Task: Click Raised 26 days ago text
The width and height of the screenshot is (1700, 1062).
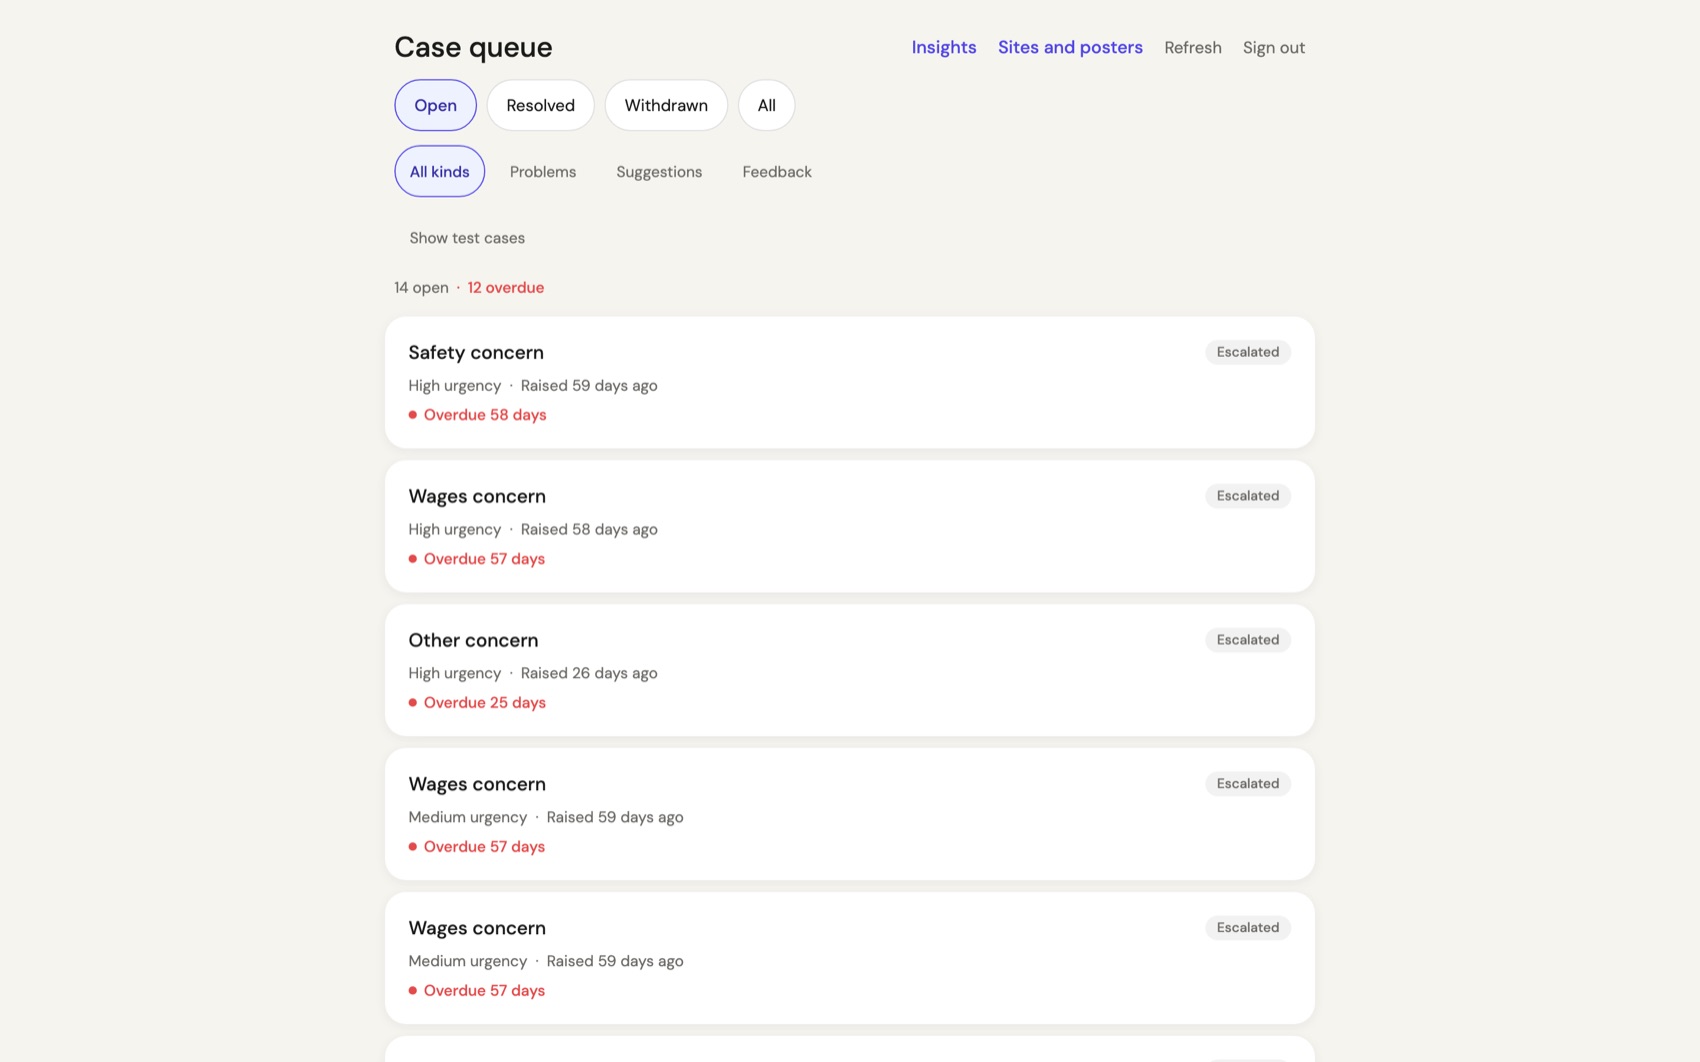Action: pos(589,673)
